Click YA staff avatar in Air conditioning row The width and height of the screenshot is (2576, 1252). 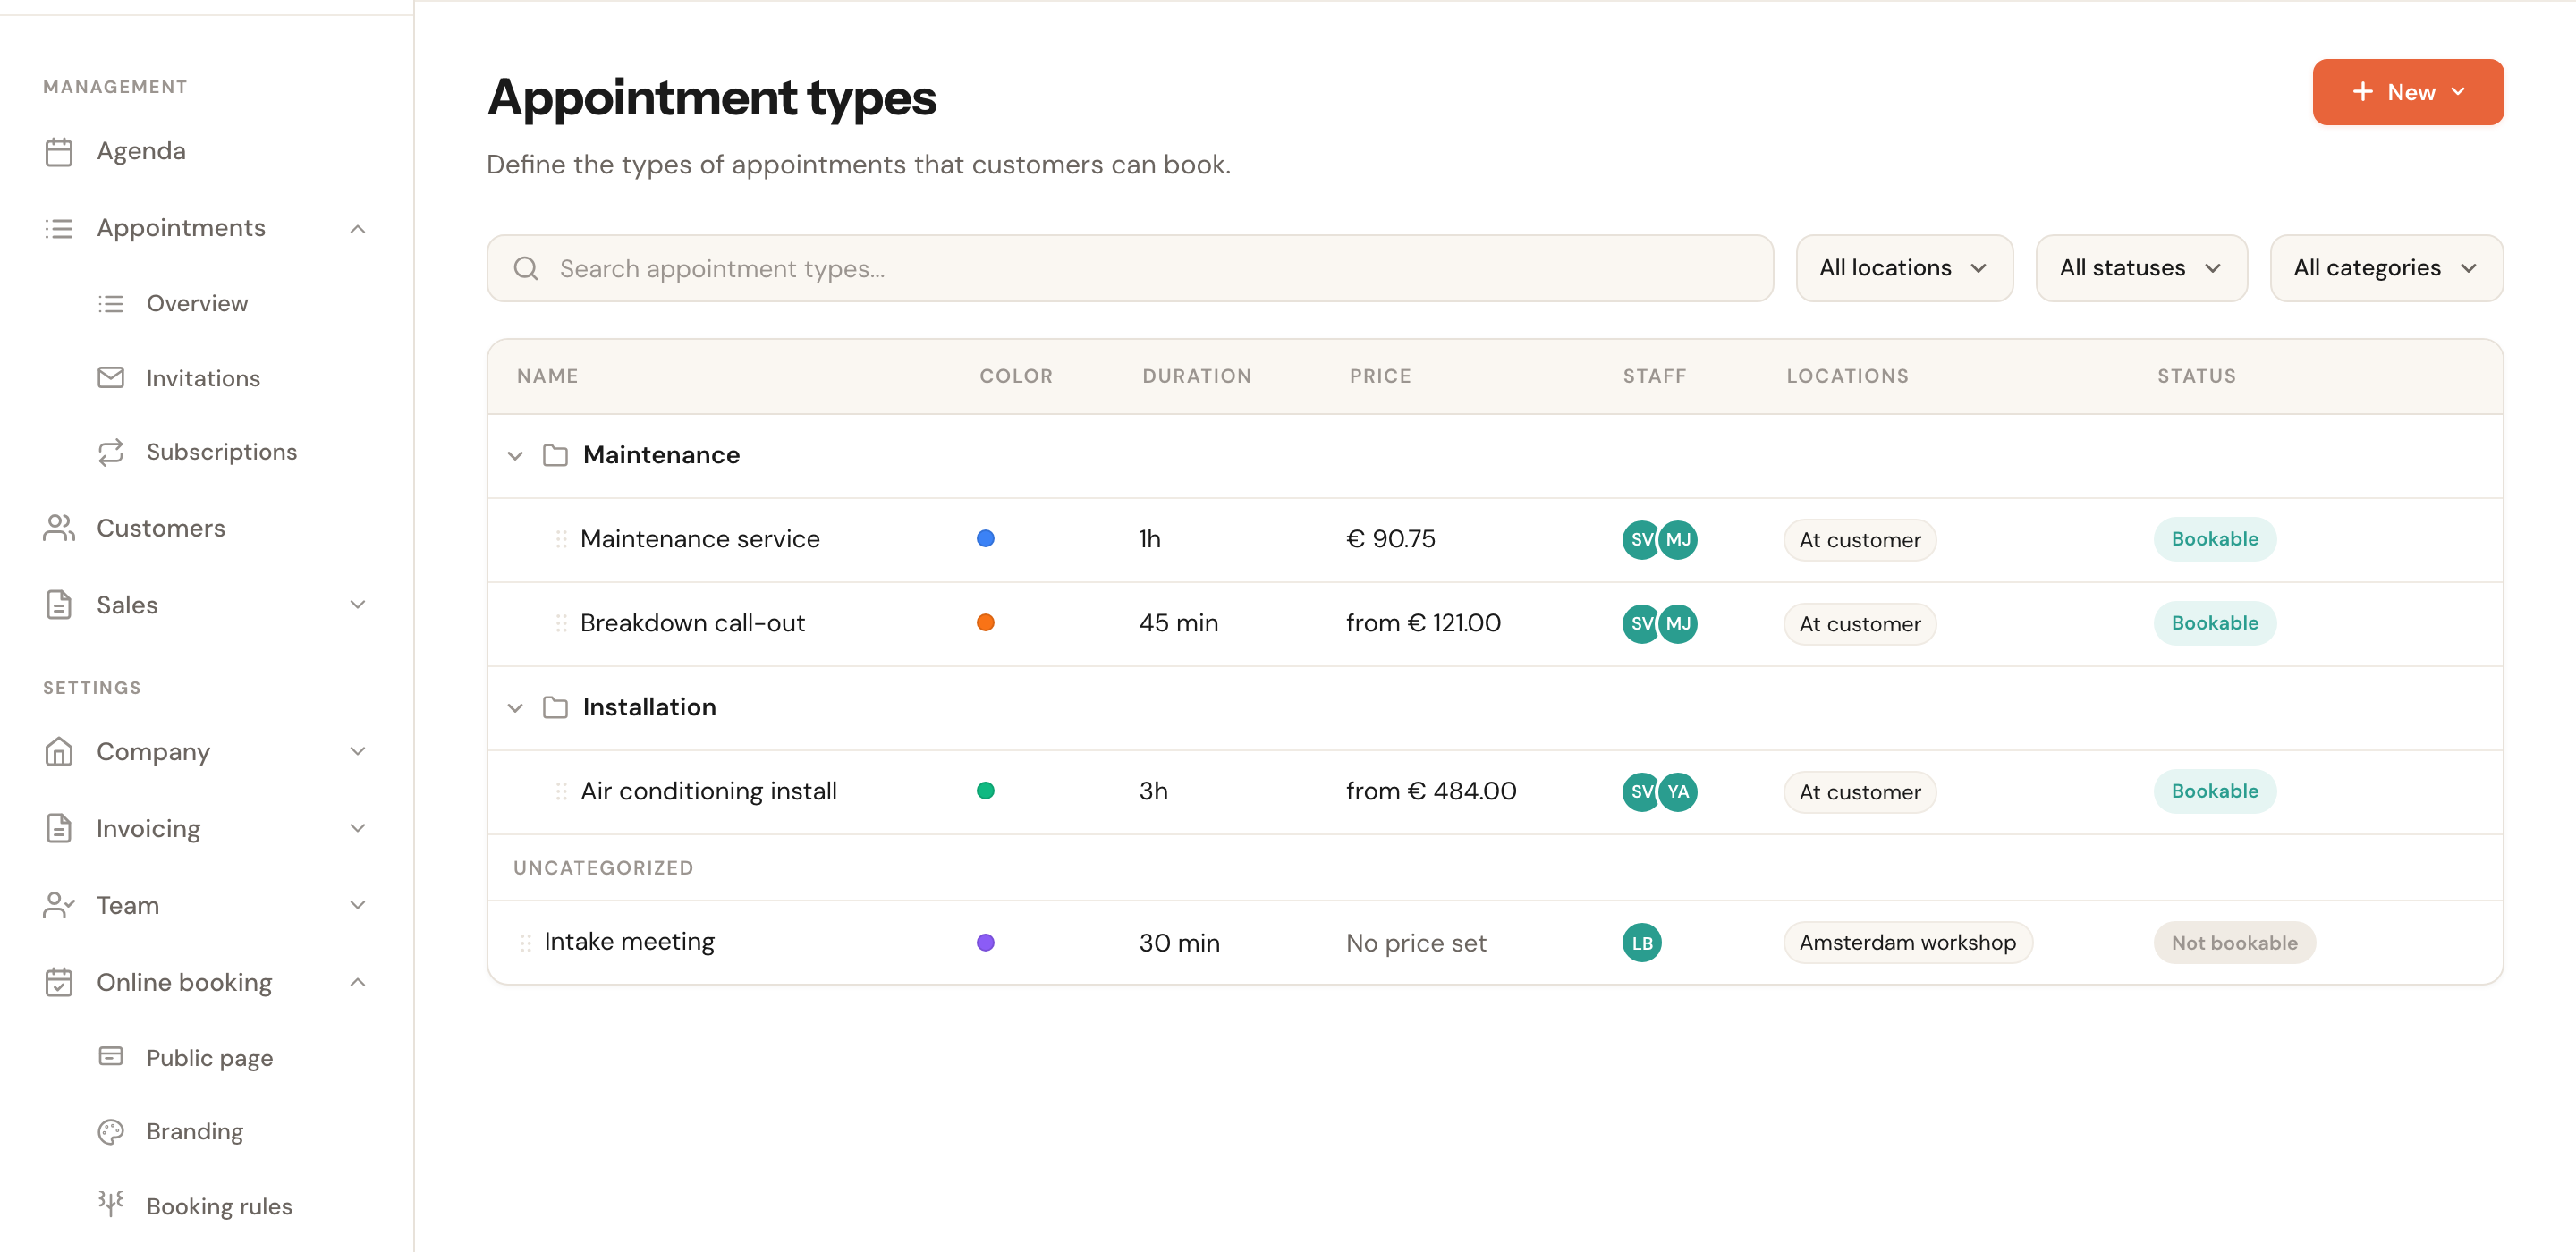(x=1678, y=791)
